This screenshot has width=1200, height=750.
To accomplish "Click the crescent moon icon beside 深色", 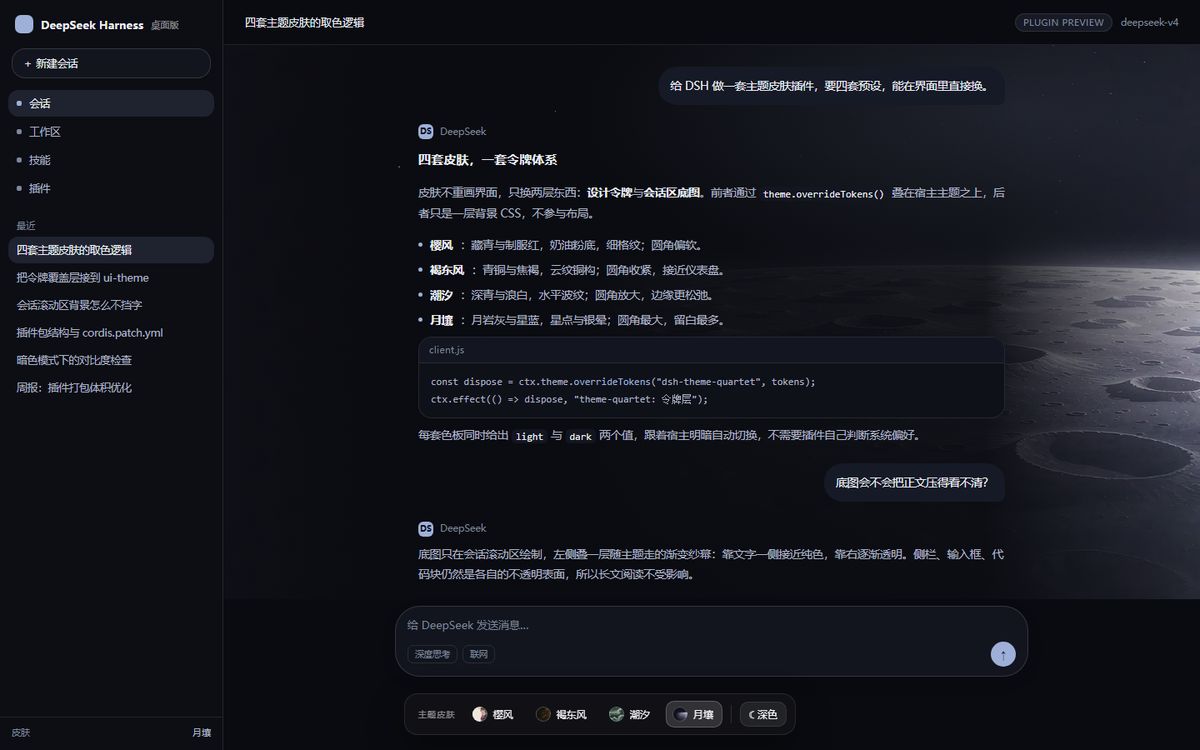I will click(750, 714).
